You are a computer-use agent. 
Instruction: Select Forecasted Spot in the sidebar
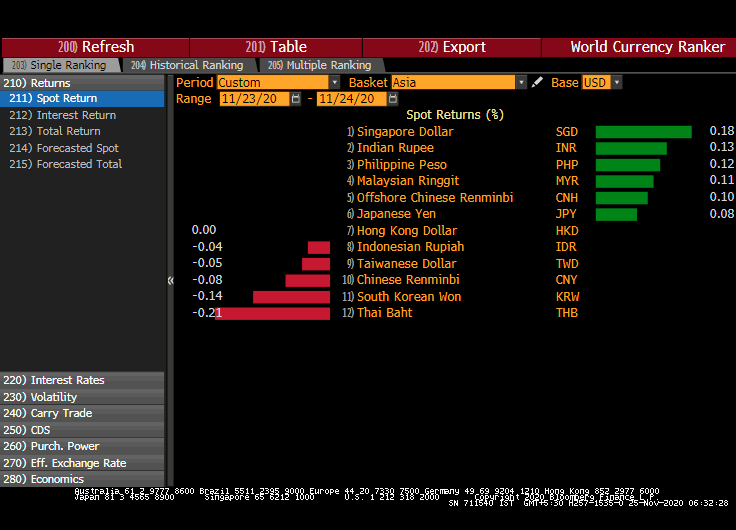click(x=77, y=148)
